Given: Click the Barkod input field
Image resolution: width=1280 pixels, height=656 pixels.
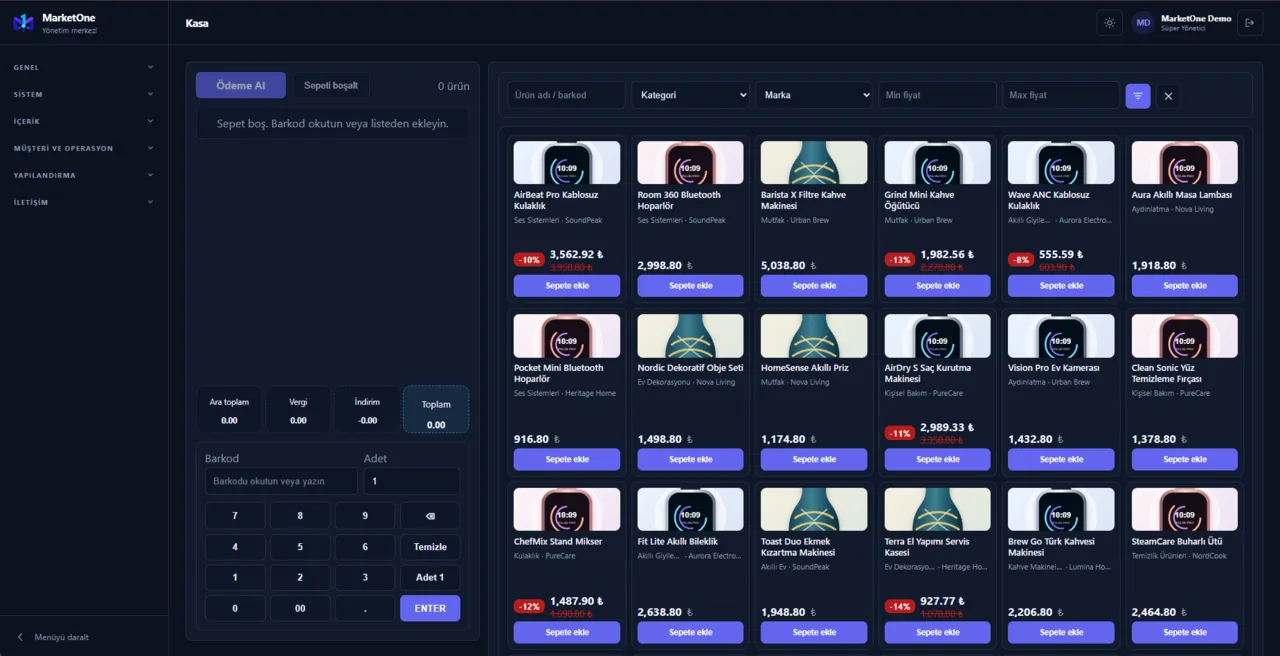Looking at the screenshot, I should [281, 481].
